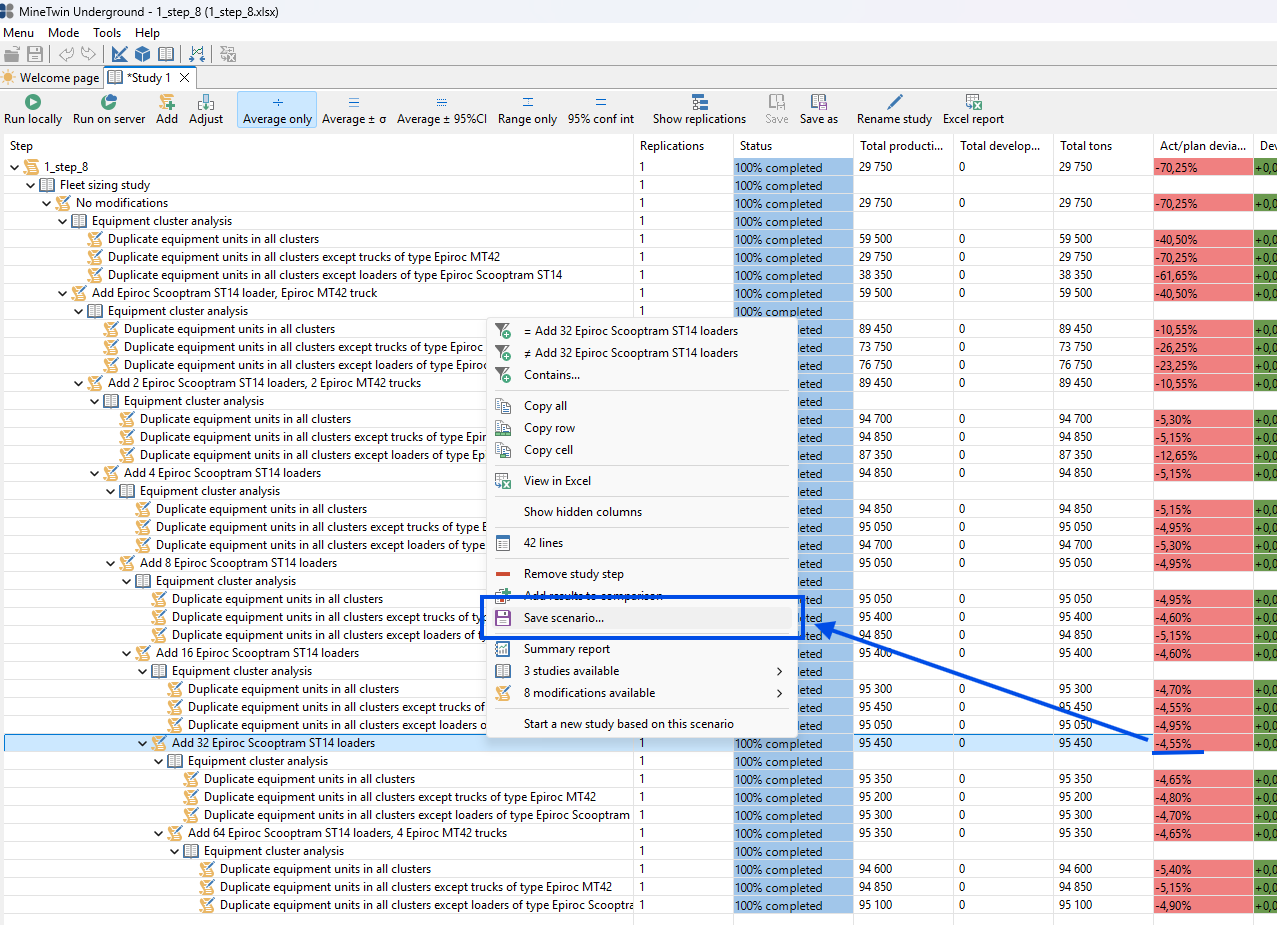The width and height of the screenshot is (1277, 925).
Task: Switch to Welcome page tab
Action: tap(51, 77)
